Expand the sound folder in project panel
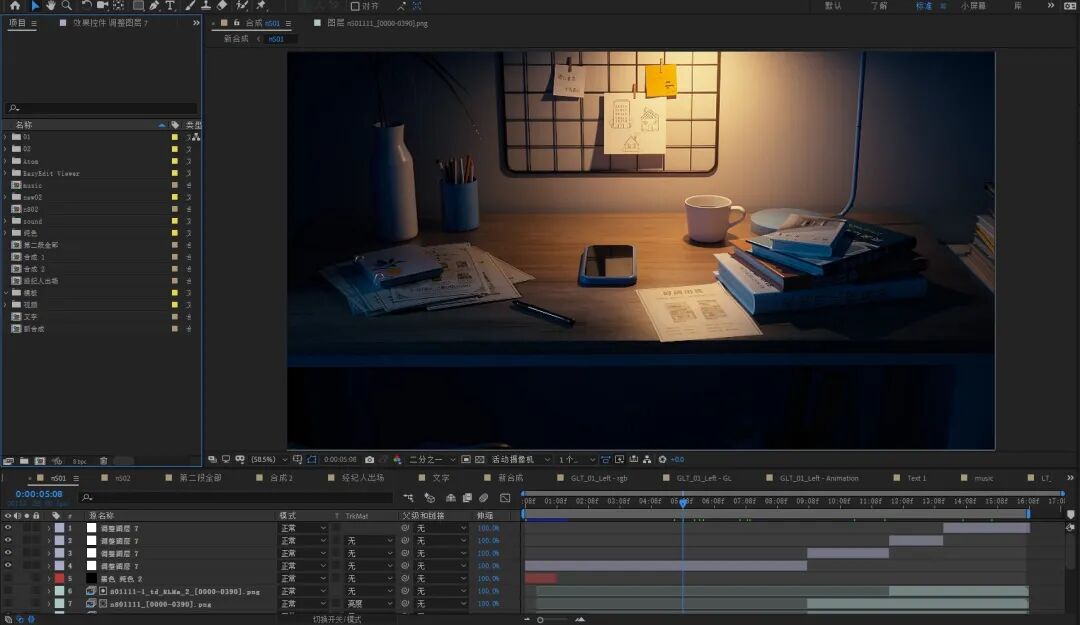This screenshot has width=1080, height=625. [6, 221]
